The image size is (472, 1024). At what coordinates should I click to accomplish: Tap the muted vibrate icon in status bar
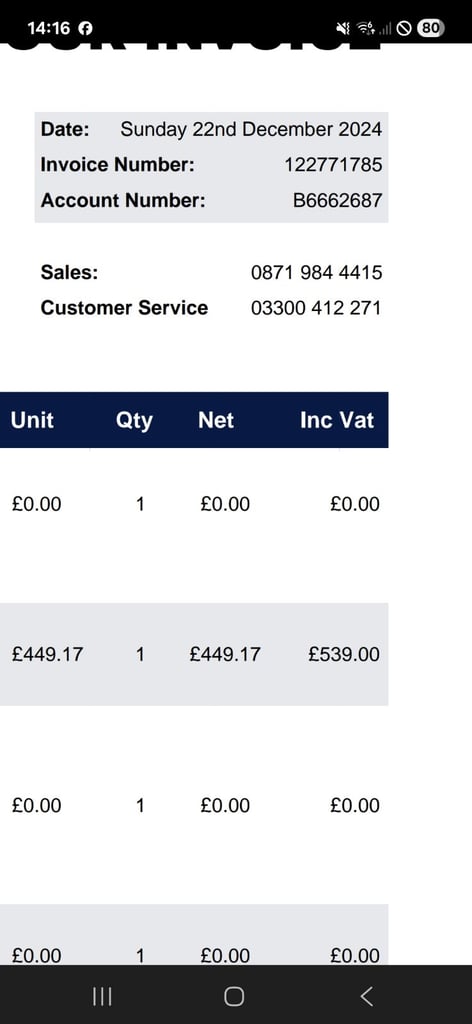(343, 28)
